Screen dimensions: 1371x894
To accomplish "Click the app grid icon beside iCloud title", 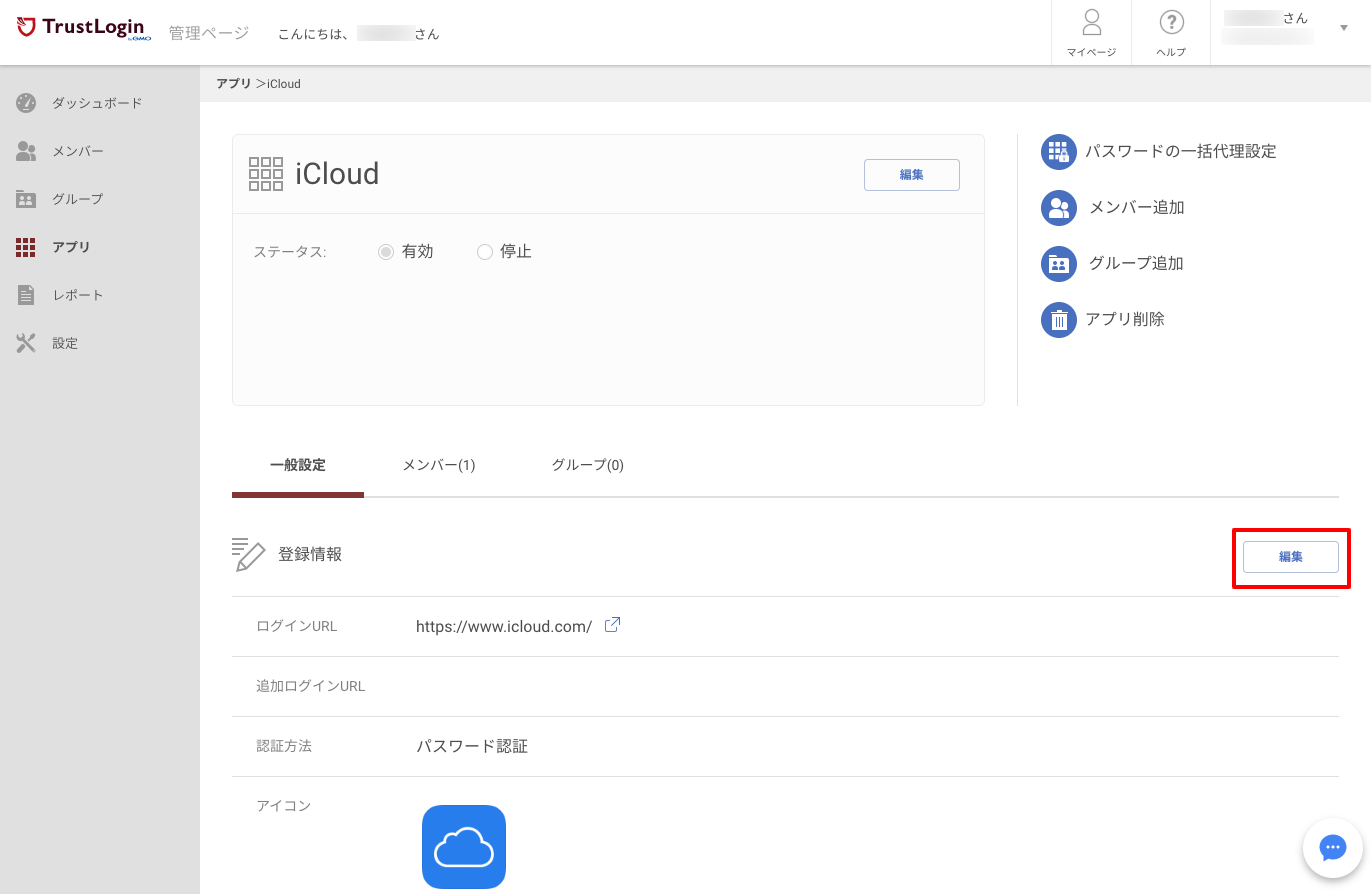I will [266, 174].
